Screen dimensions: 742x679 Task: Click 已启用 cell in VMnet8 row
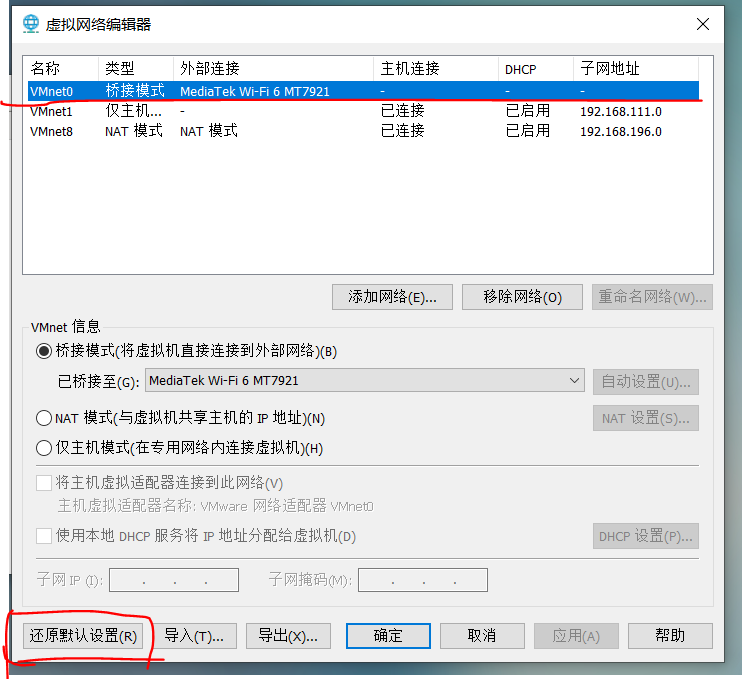tap(528, 131)
